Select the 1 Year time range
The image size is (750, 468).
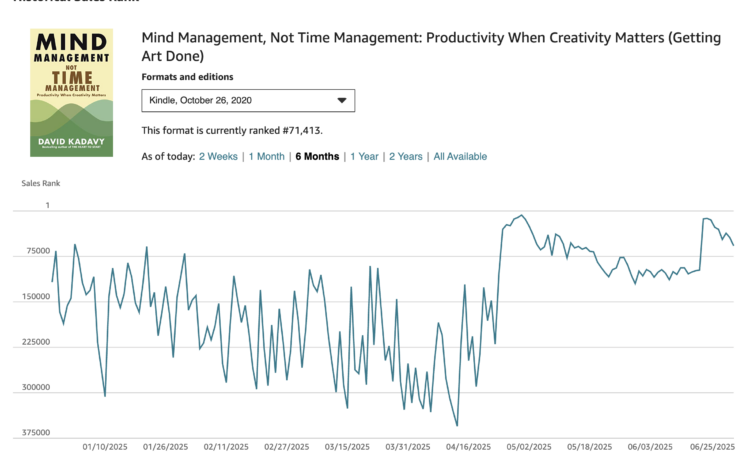click(364, 156)
